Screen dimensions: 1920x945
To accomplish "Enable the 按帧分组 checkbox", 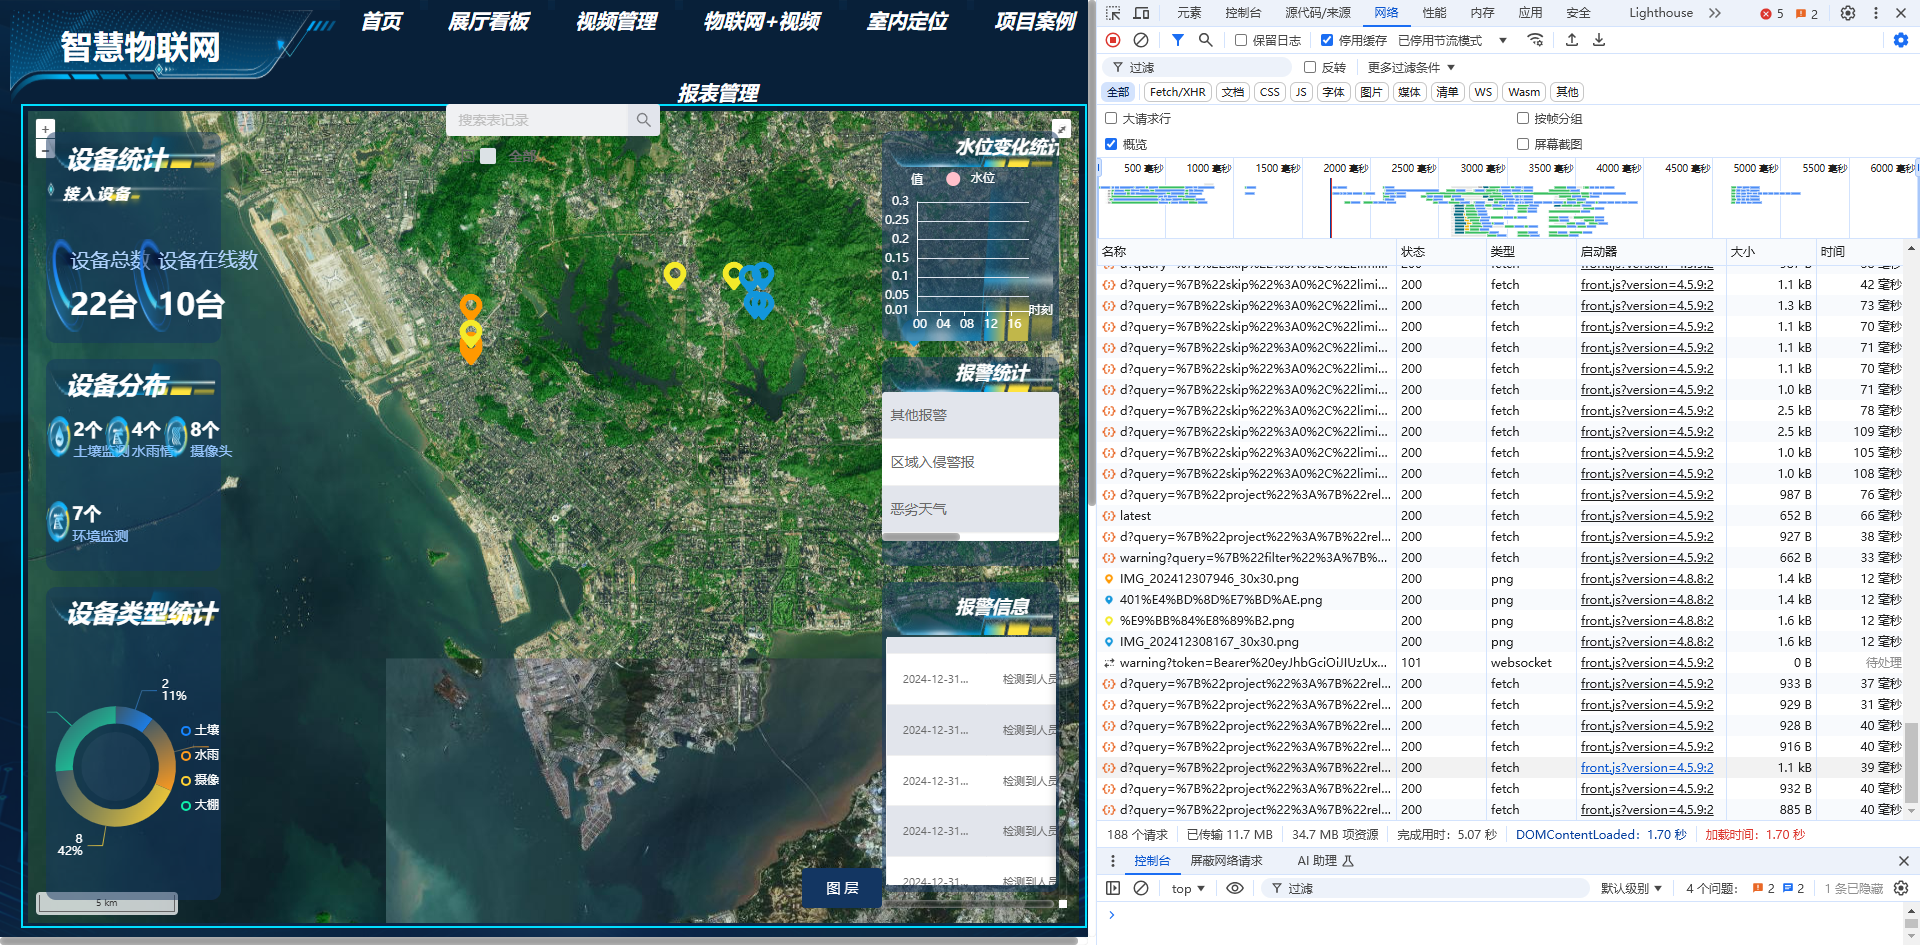I will 1523,118.
